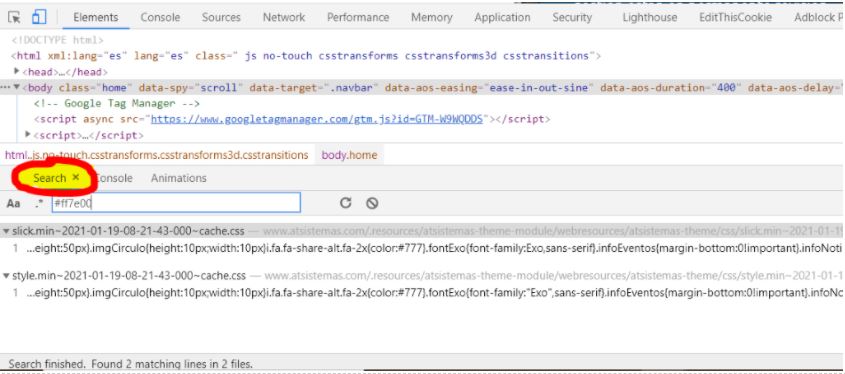Close the Search drawer tab

pos(76,177)
